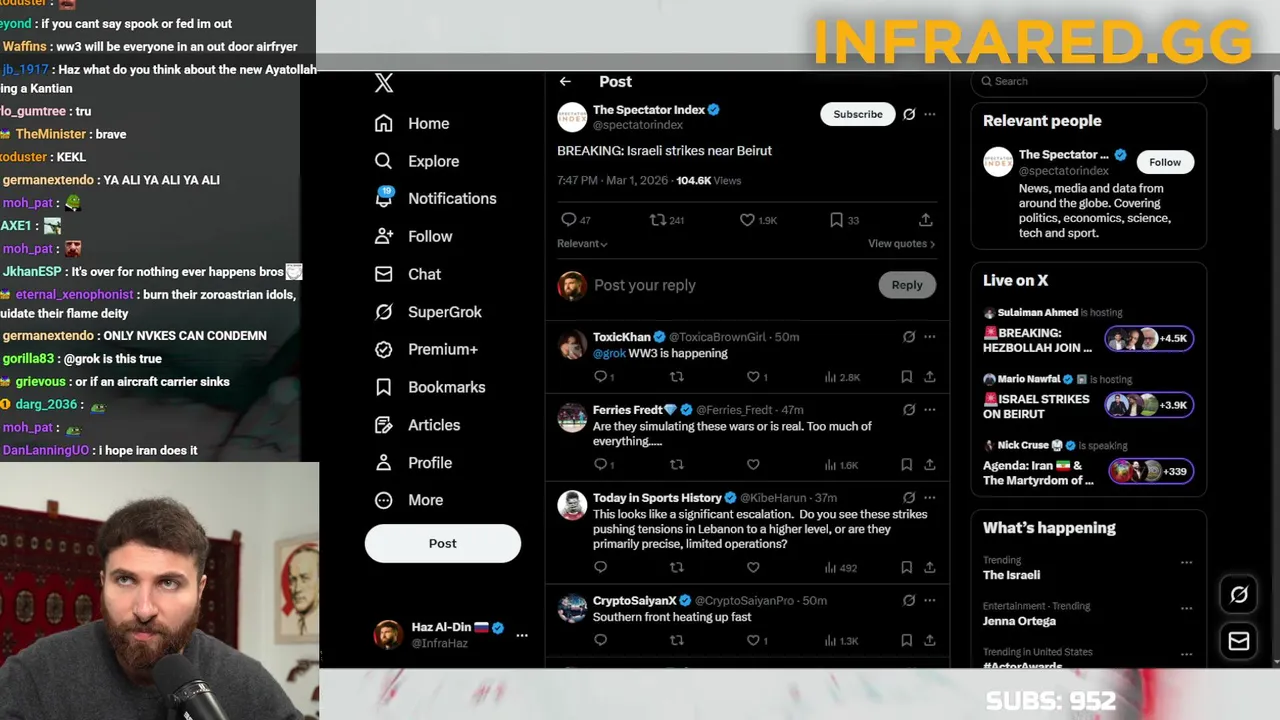Image resolution: width=1280 pixels, height=720 pixels.
Task: Go to Home in sidebar
Action: point(412,123)
